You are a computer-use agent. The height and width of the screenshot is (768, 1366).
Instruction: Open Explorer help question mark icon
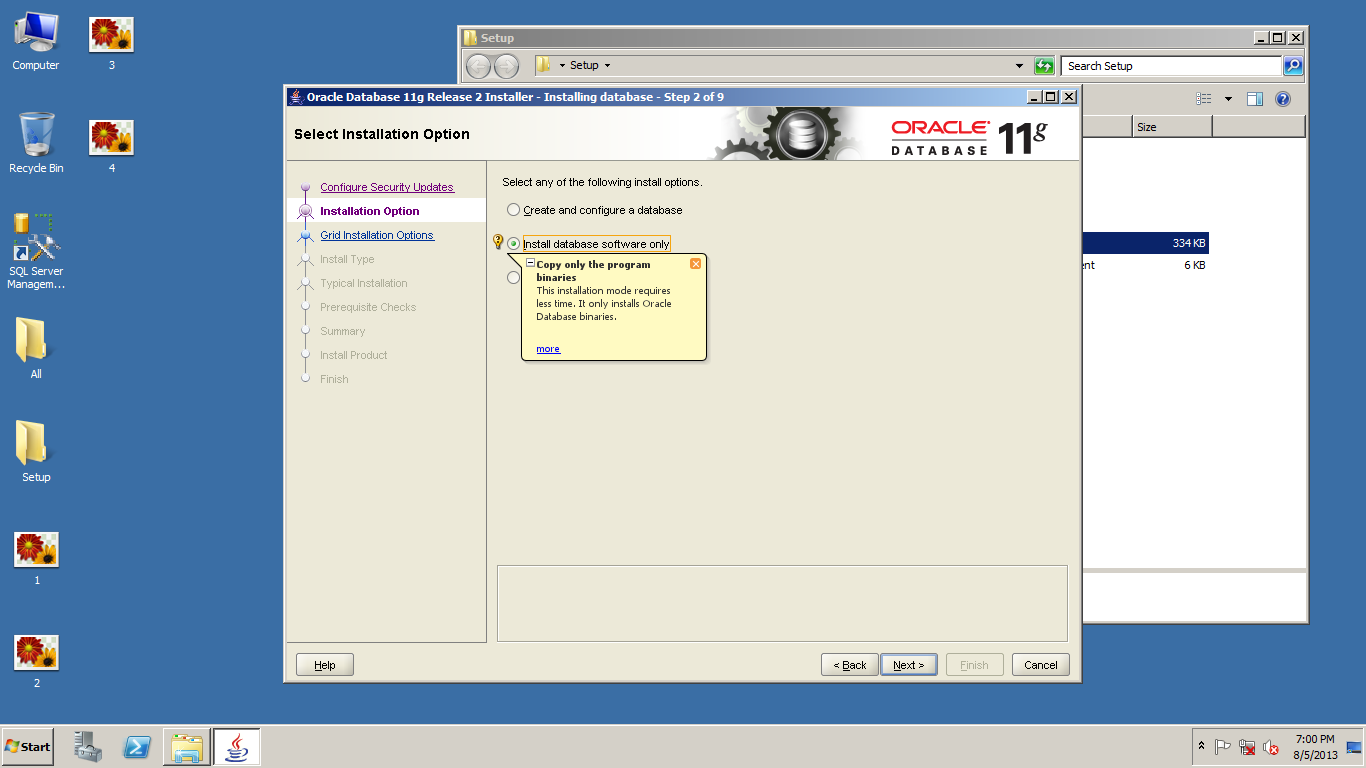tap(1283, 99)
